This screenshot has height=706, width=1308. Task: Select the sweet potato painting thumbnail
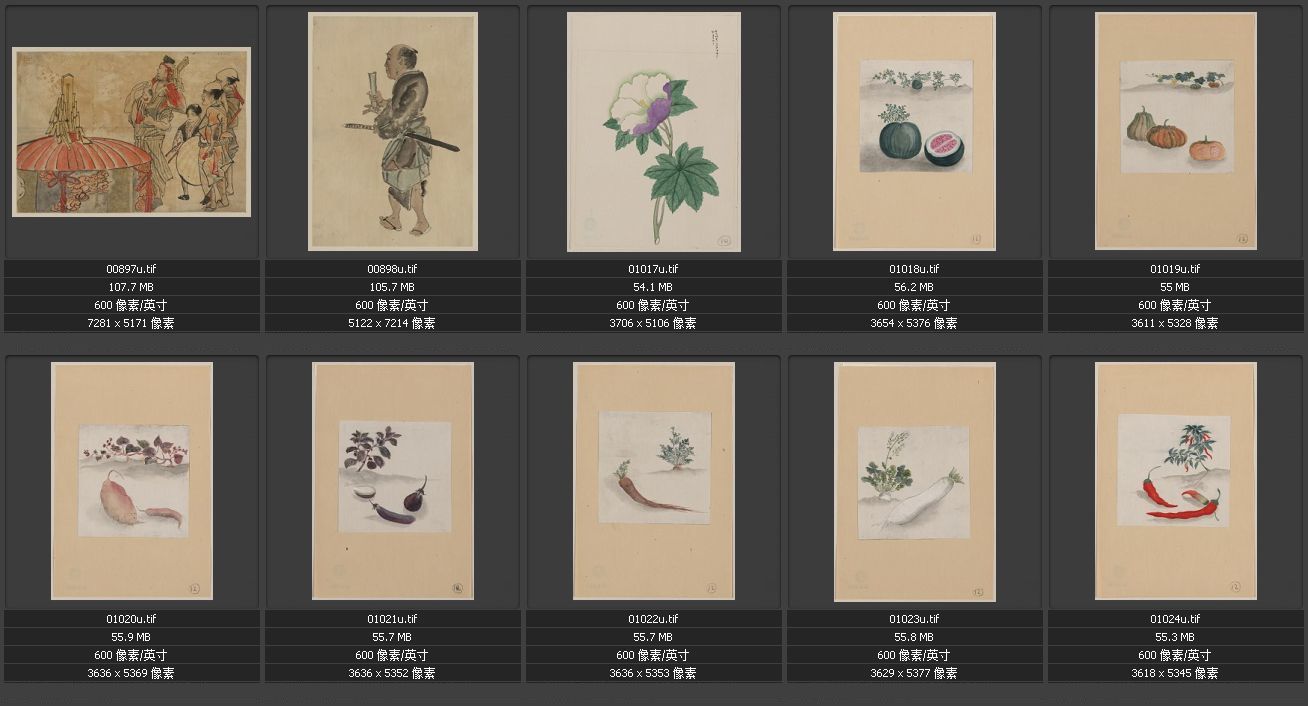point(132,481)
